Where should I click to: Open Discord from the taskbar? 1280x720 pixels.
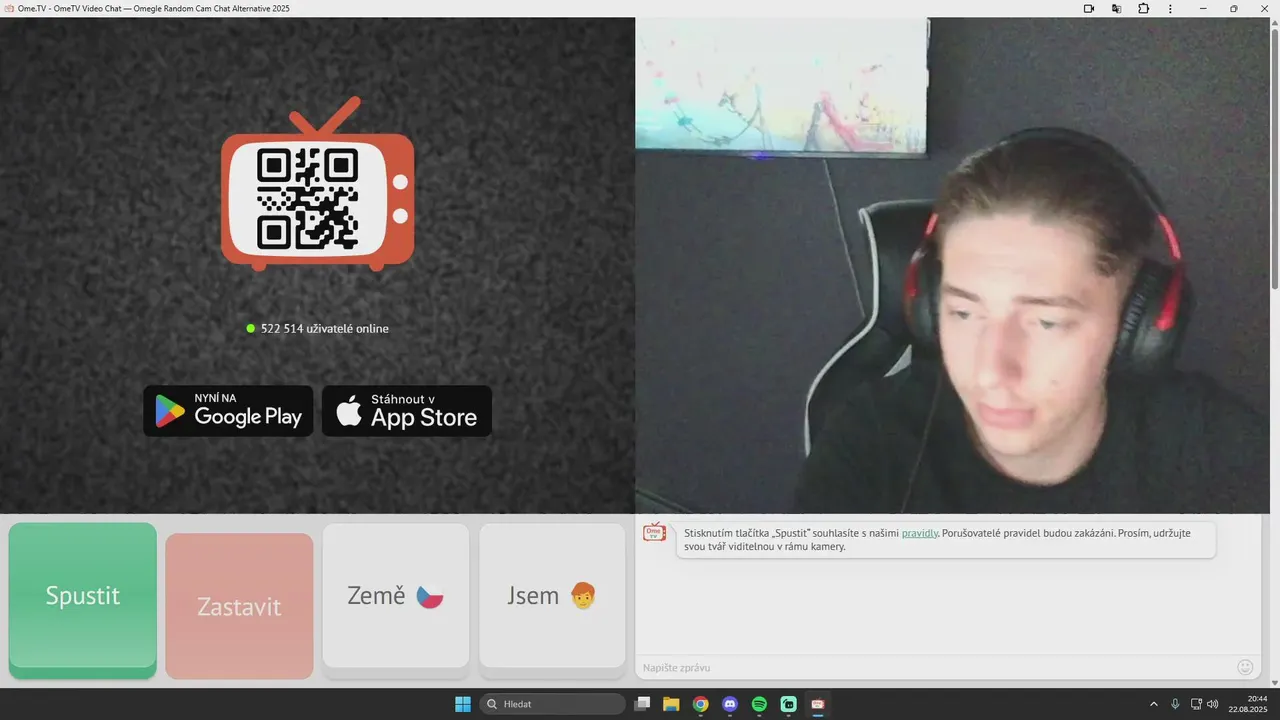pyautogui.click(x=730, y=704)
